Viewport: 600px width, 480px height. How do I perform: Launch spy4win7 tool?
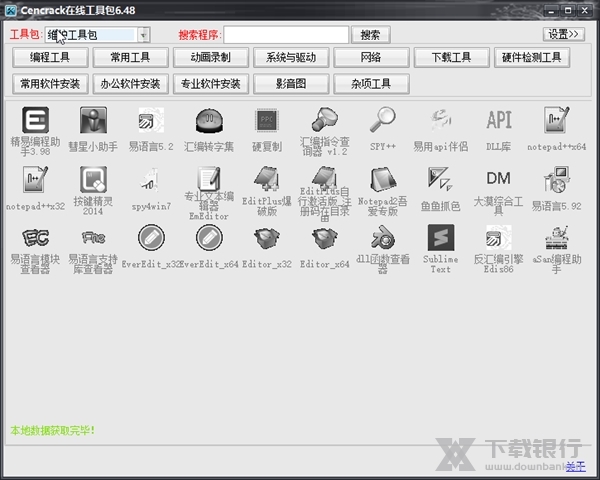pos(151,179)
